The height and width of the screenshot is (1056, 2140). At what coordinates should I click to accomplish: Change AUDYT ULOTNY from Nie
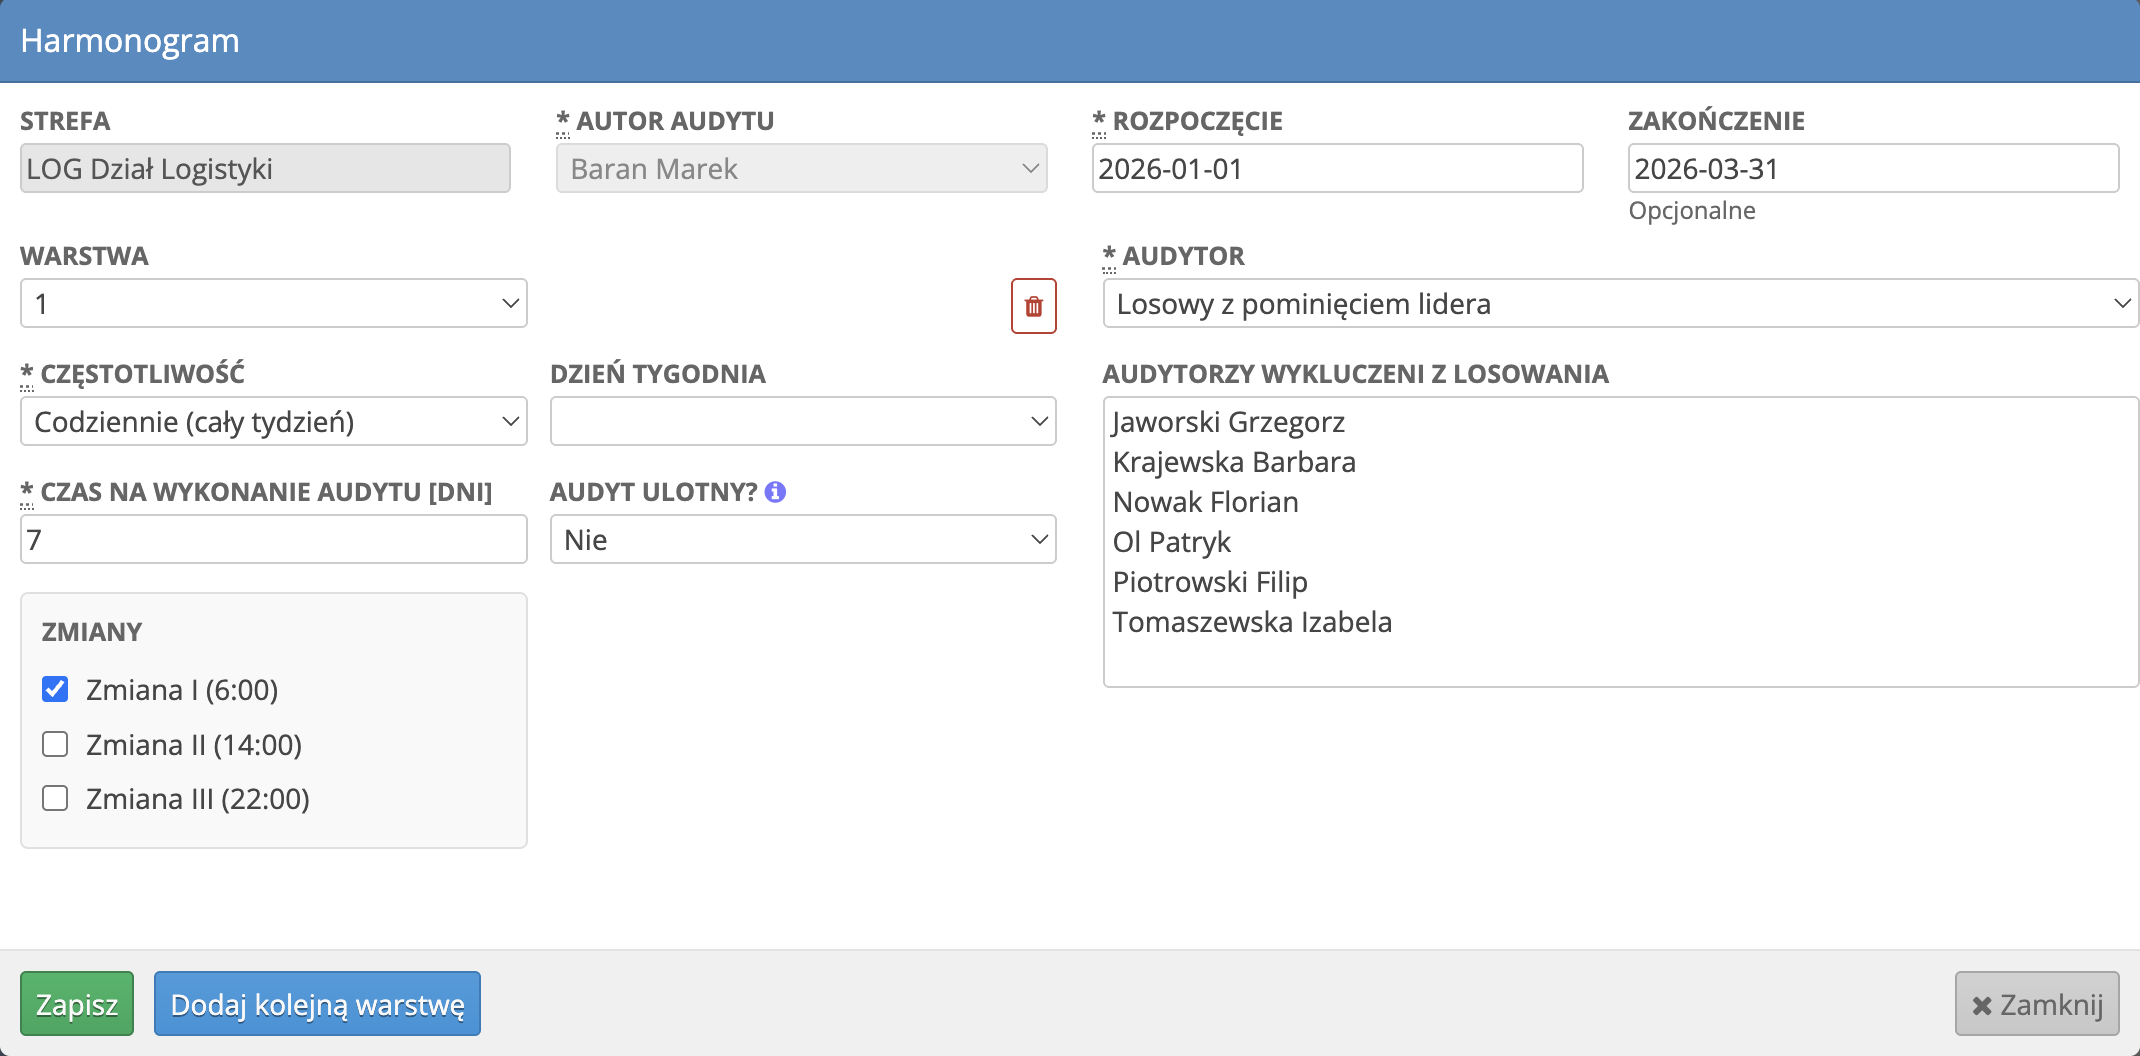tap(801, 539)
